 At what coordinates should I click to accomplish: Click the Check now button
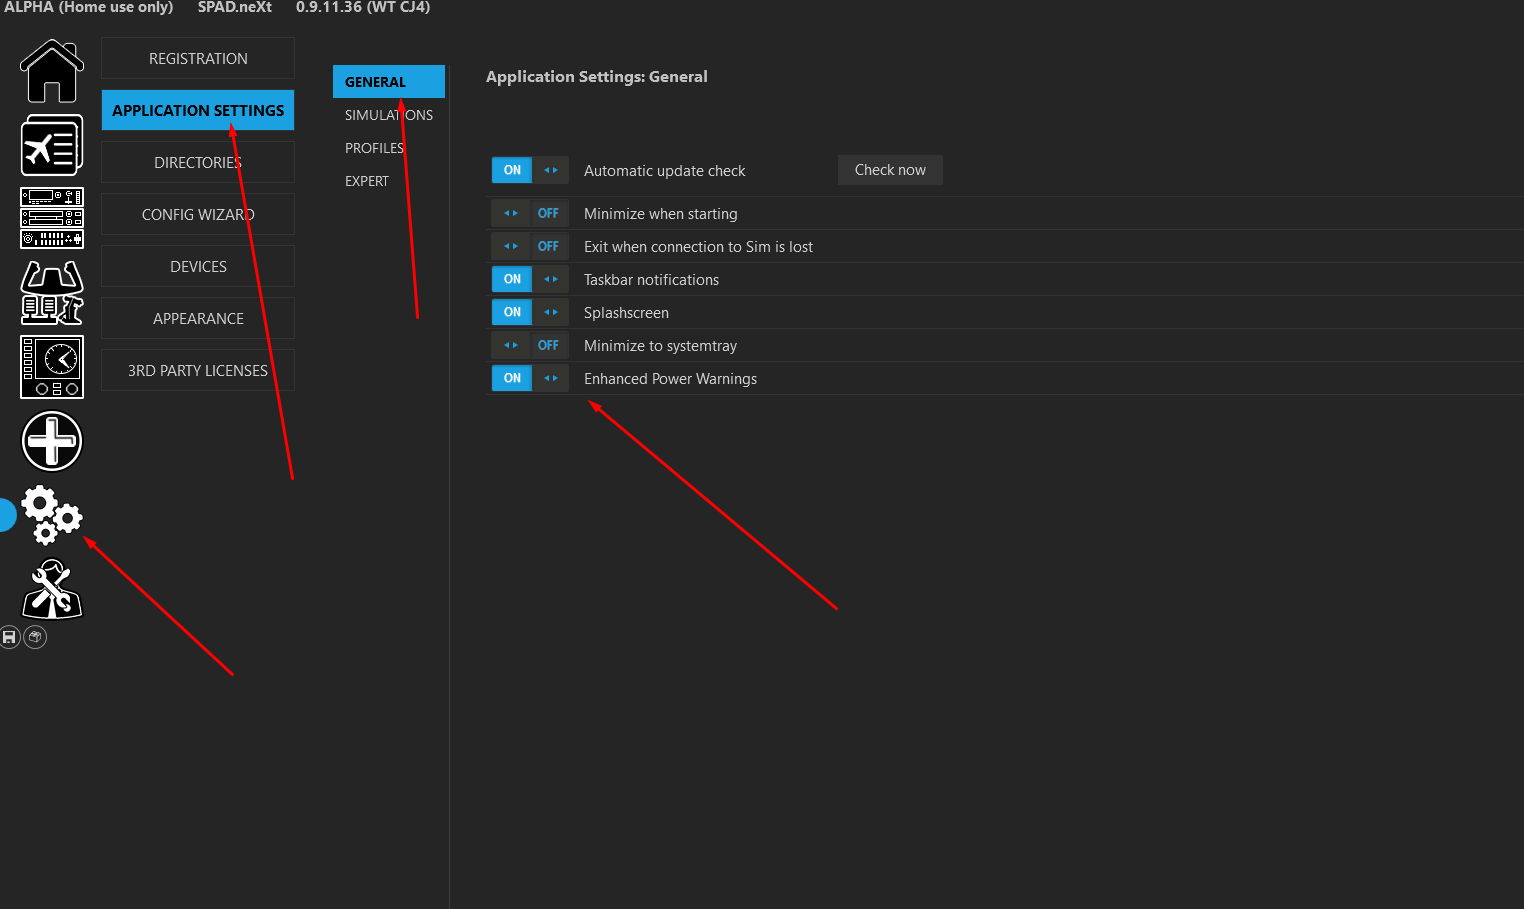point(890,170)
